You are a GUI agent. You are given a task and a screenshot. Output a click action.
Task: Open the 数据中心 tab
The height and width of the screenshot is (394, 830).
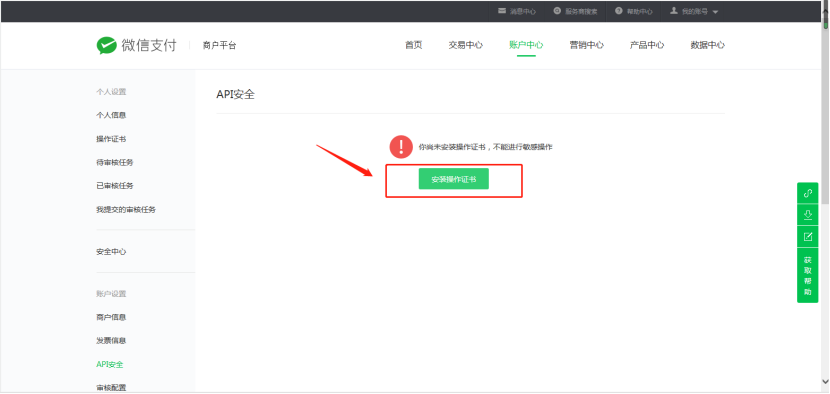tap(708, 45)
